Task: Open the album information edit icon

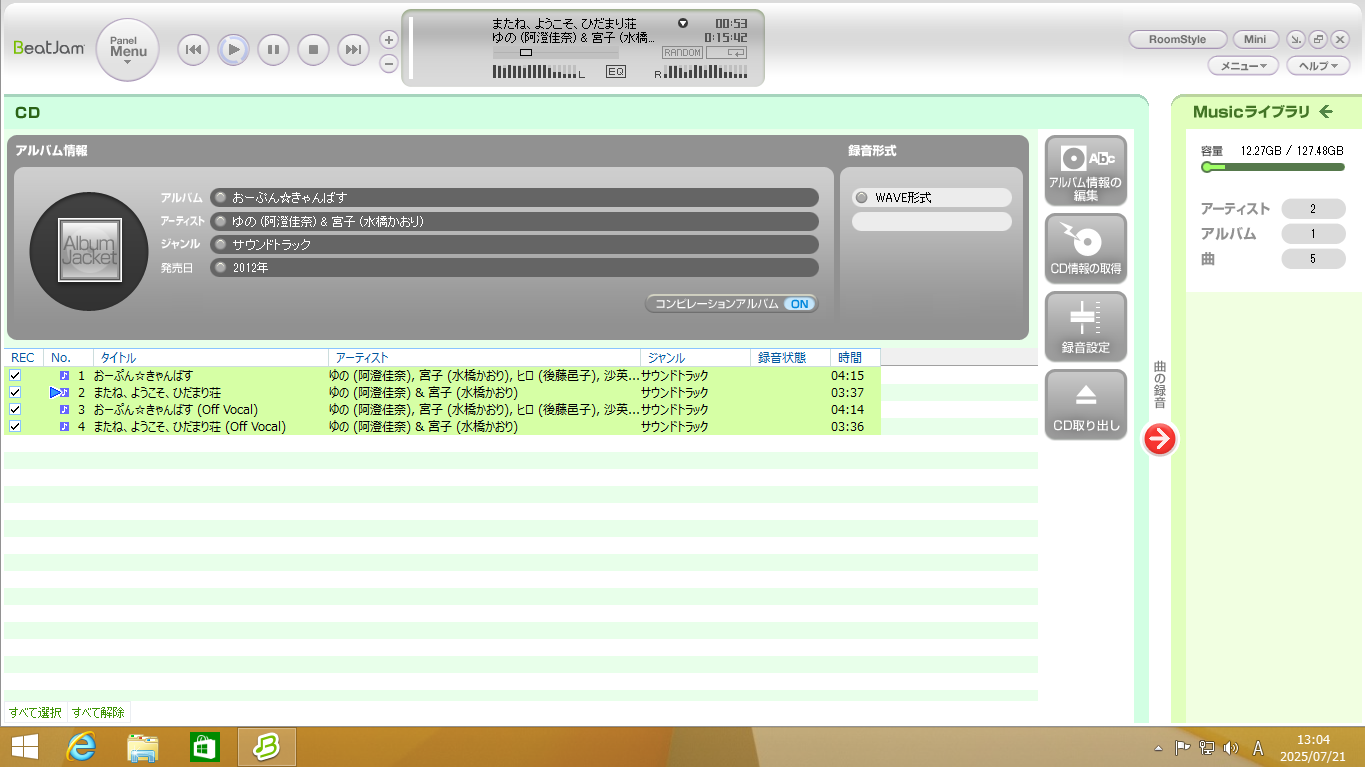Action: tap(1085, 171)
